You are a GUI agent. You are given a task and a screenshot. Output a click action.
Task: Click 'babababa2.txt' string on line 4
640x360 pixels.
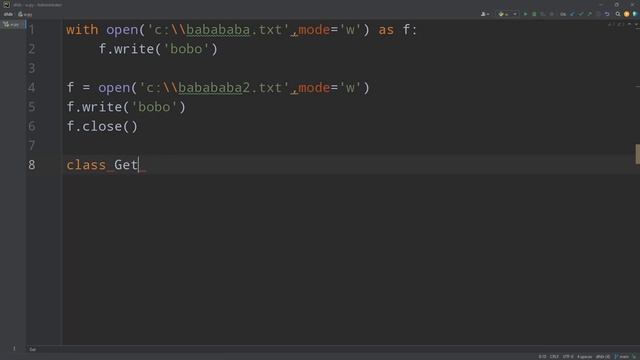[x=214, y=88]
